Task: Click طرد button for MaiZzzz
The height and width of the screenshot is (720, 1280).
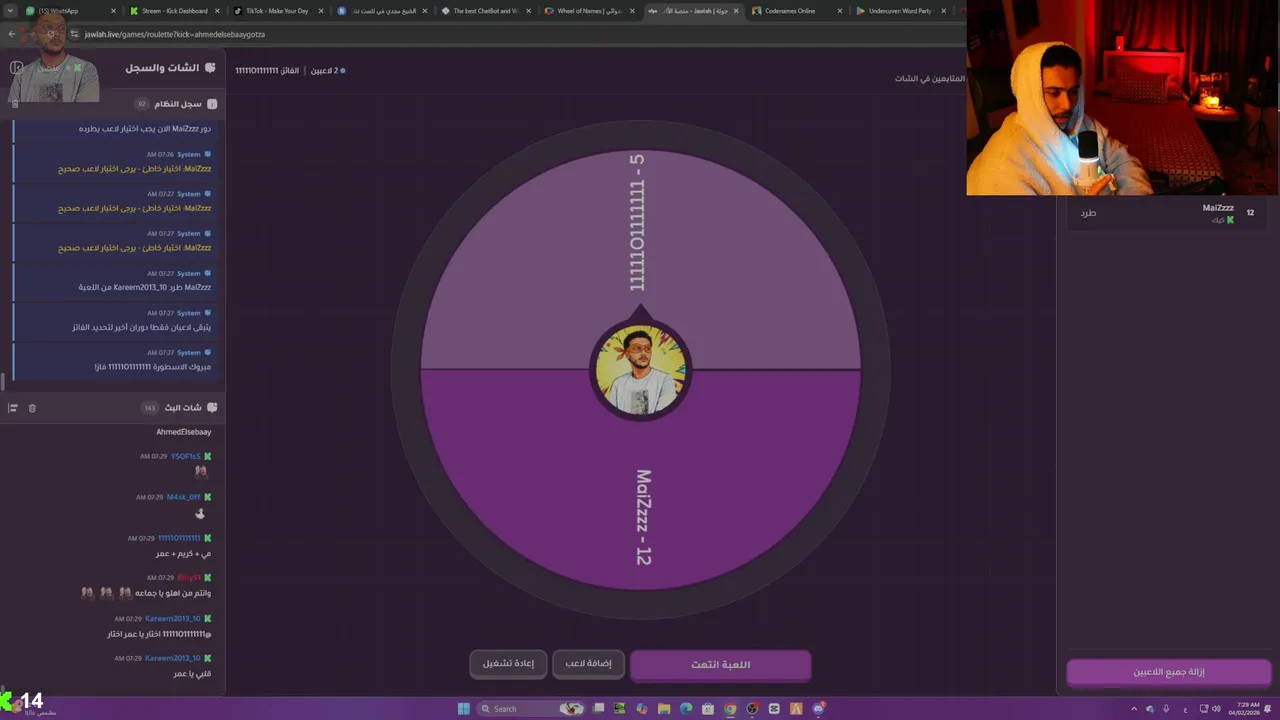Action: [x=1088, y=213]
